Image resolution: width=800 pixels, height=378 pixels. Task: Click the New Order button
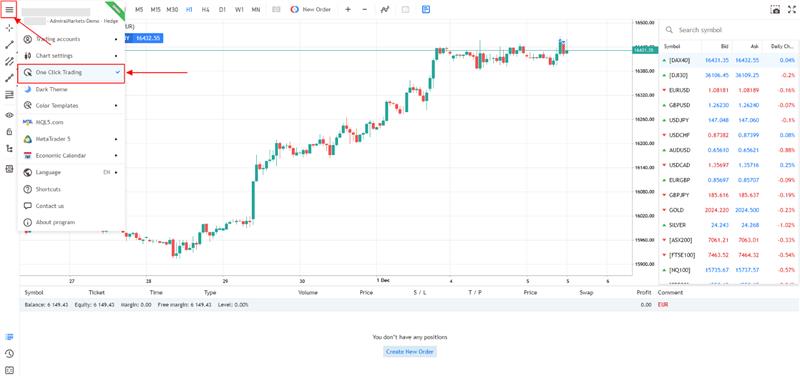[x=311, y=9]
